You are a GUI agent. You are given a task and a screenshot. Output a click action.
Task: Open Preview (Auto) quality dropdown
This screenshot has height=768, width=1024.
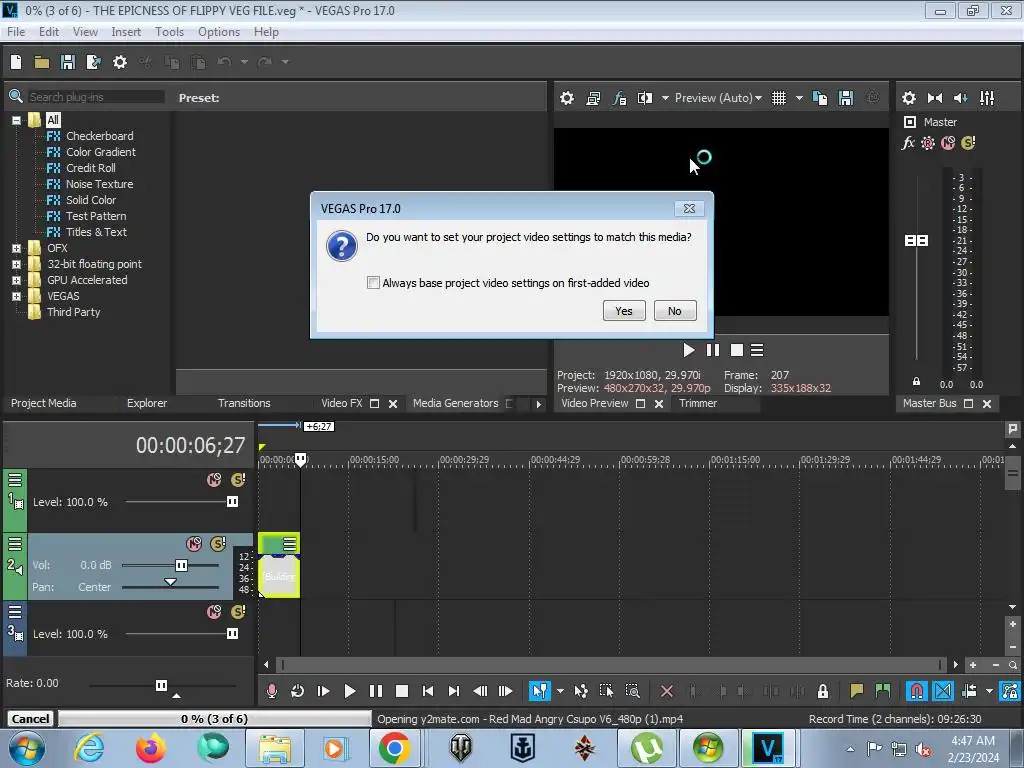point(718,98)
